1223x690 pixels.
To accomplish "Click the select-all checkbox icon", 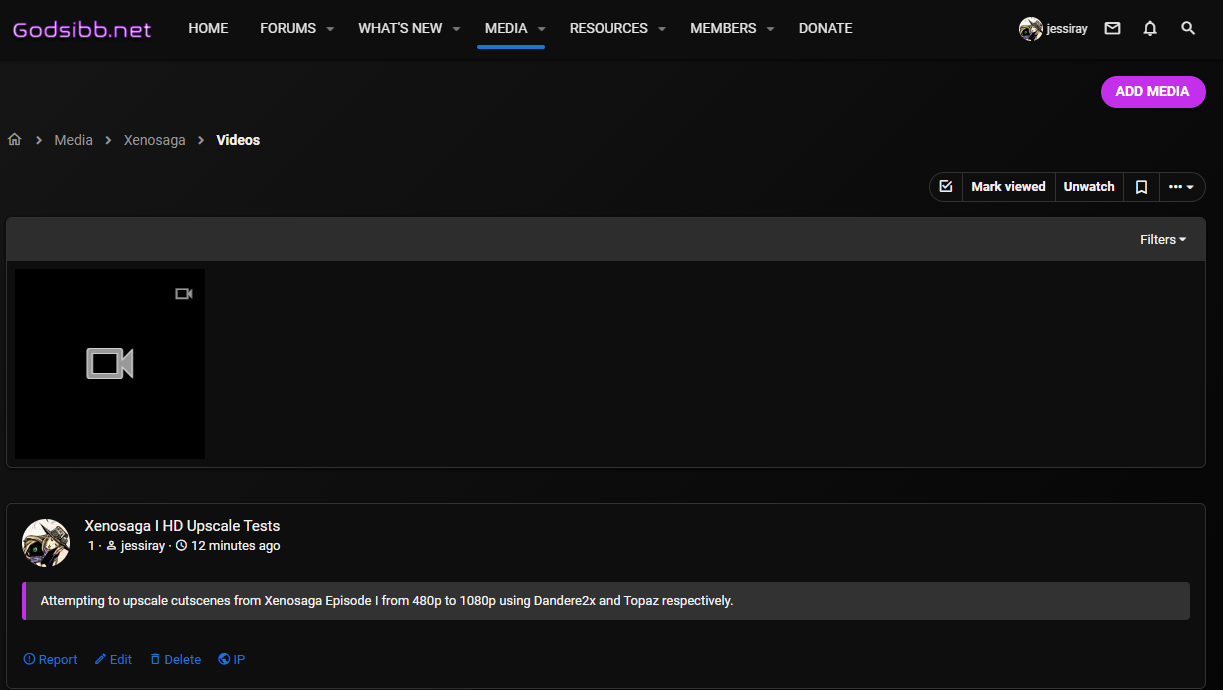I will tap(946, 187).
